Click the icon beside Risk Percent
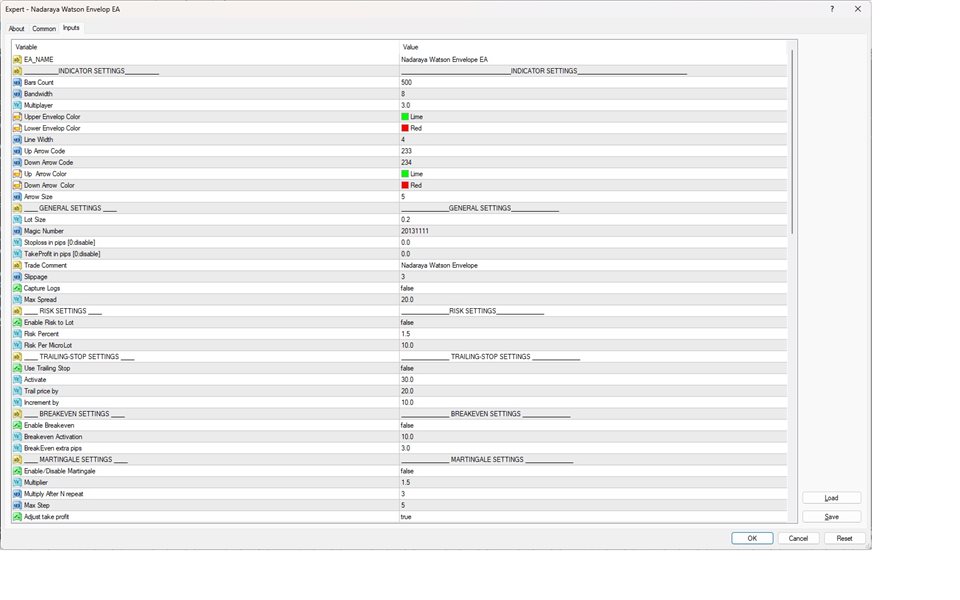Viewport: 960px width, 600px height. [x=17, y=334]
